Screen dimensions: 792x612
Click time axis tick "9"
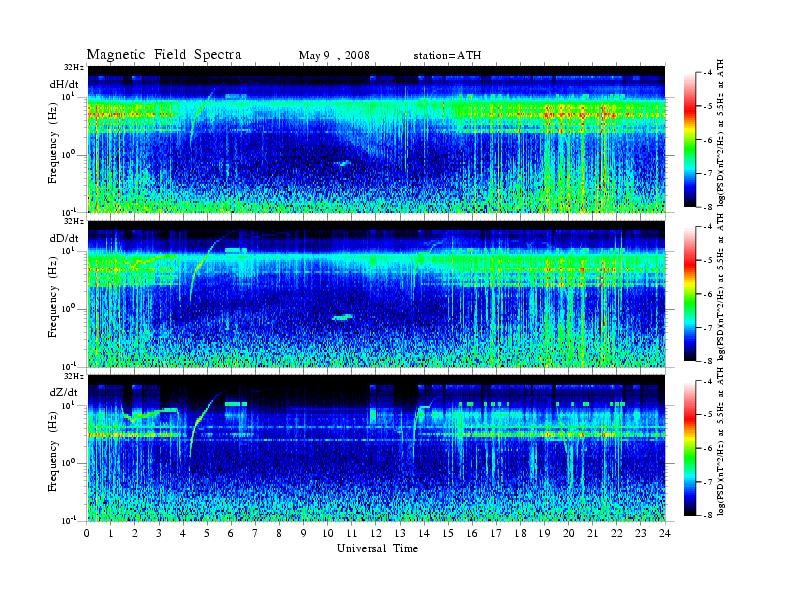tap(303, 533)
